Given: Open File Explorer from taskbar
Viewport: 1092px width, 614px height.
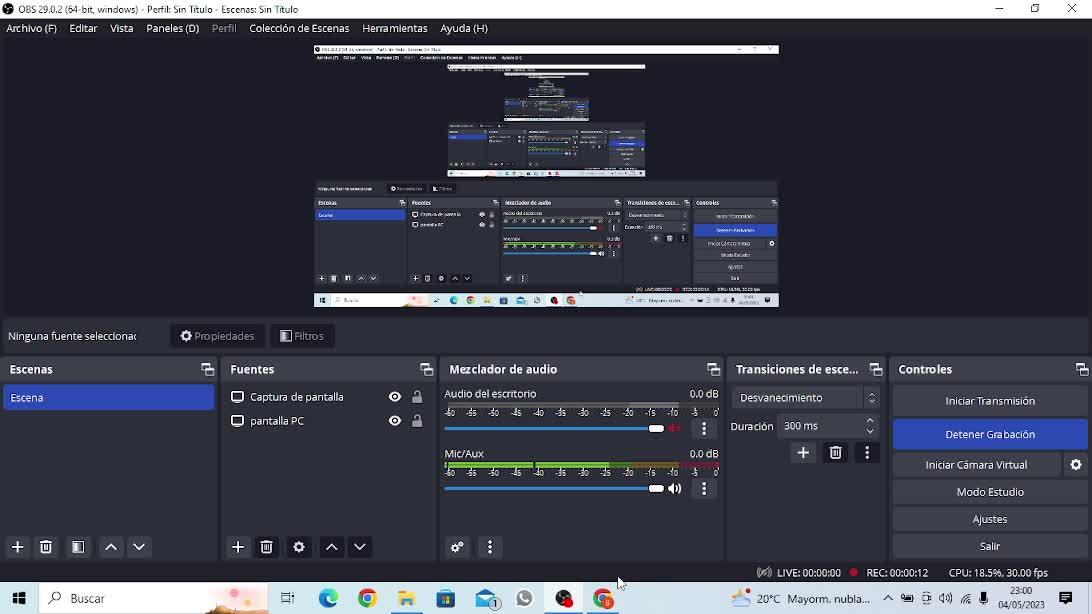Looking at the screenshot, I should (x=407, y=599).
